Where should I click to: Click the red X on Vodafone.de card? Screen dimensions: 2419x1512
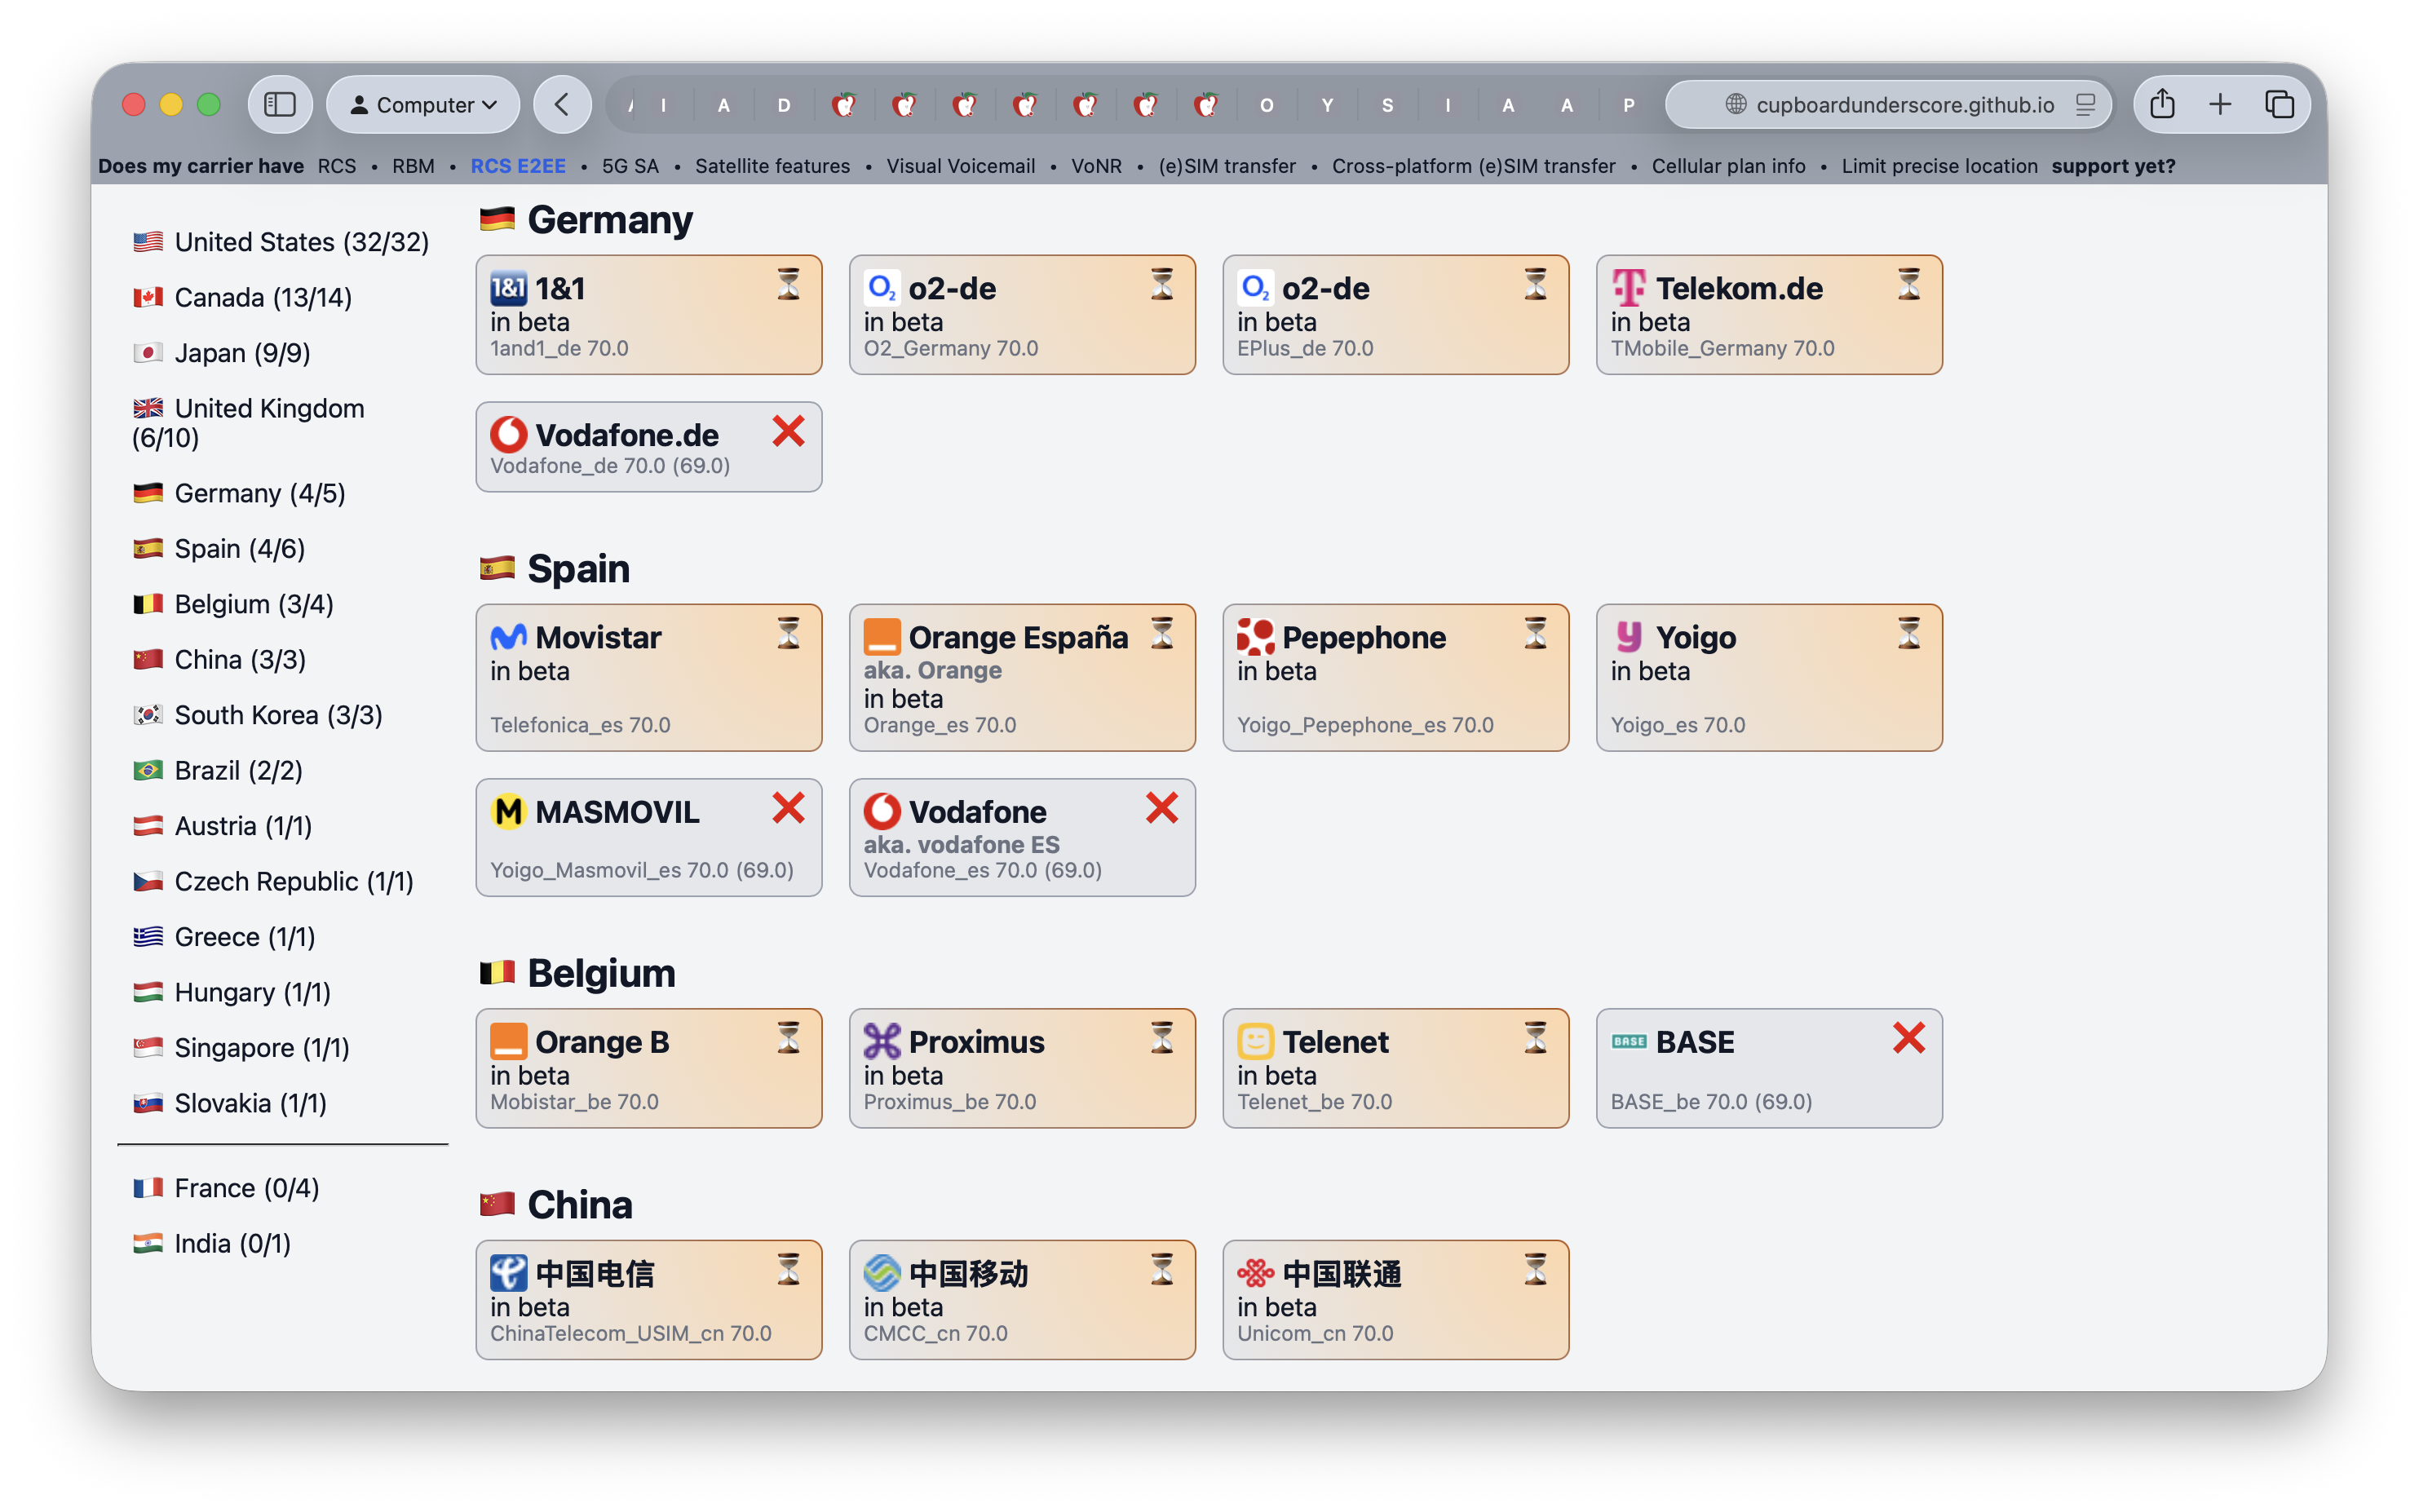789,431
